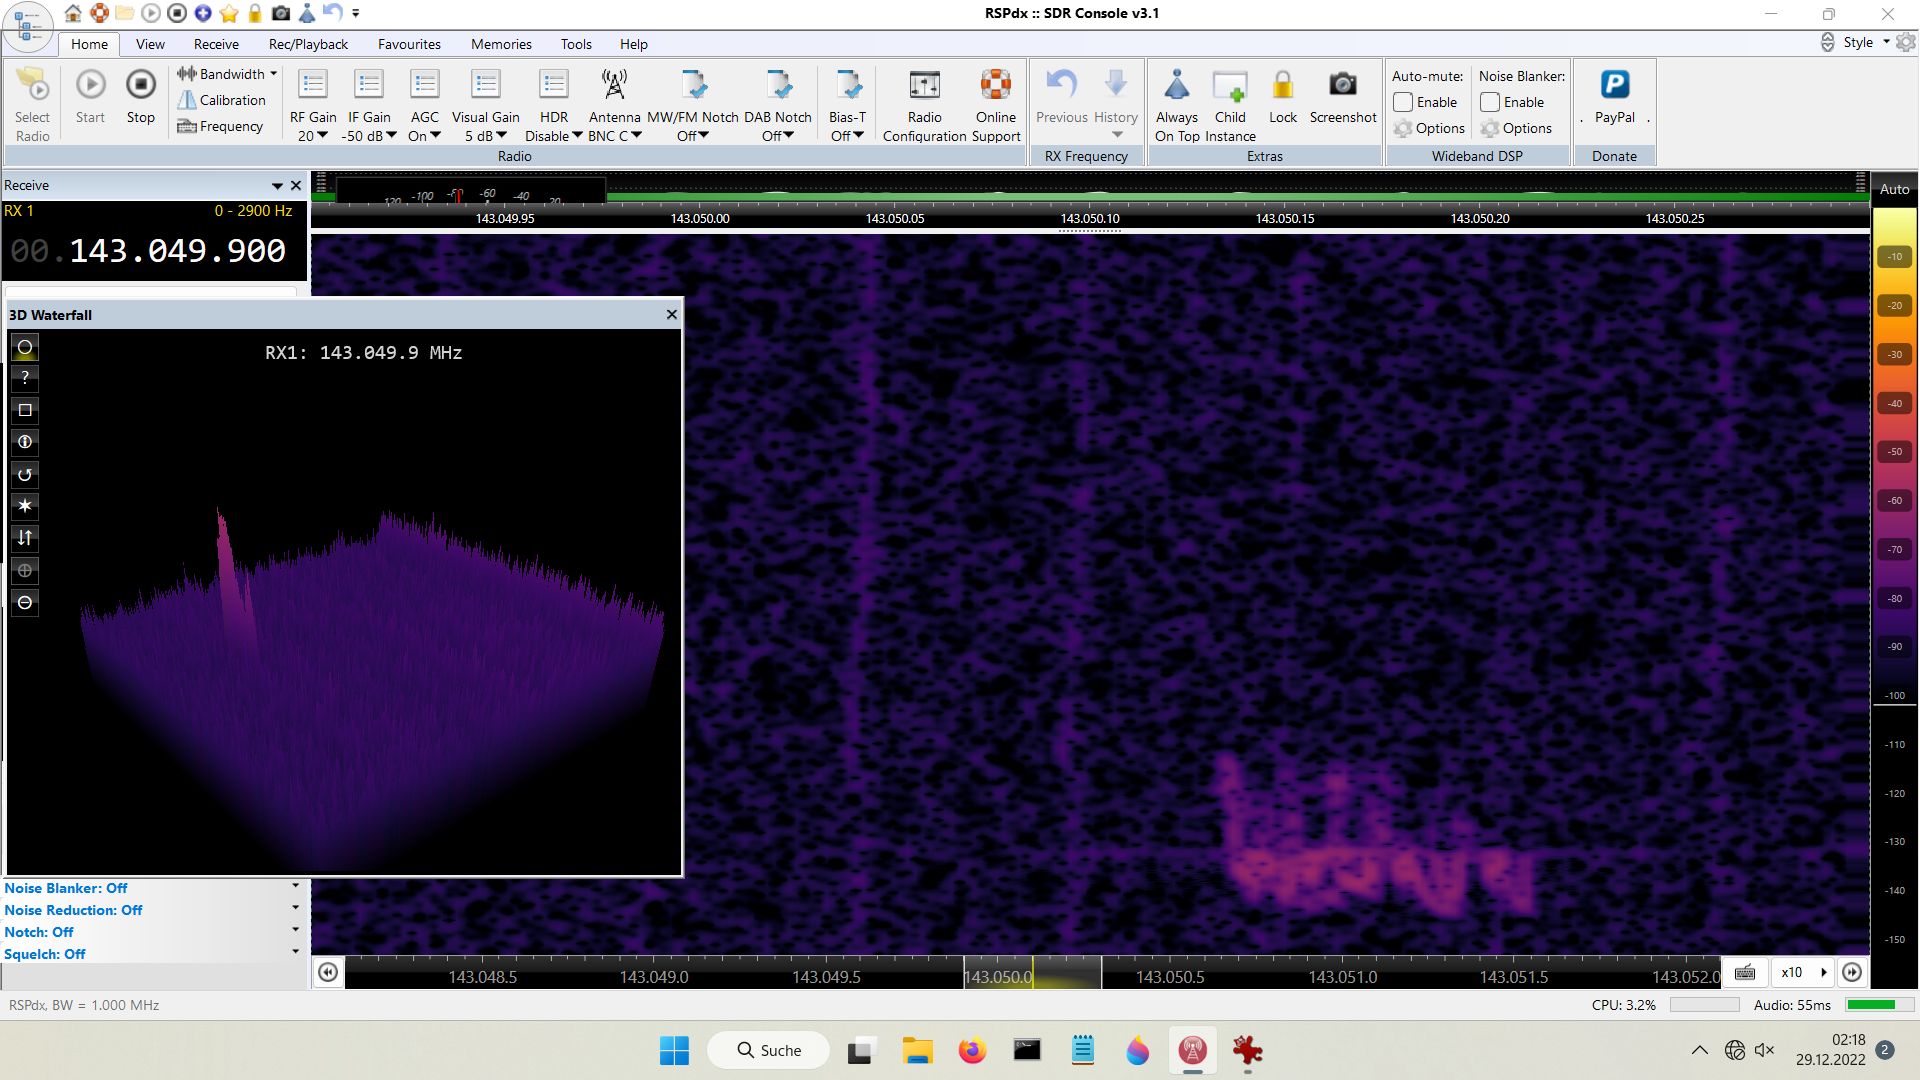Click the keyboard icon beside x10
This screenshot has height=1080, width=1920.
(1745, 972)
